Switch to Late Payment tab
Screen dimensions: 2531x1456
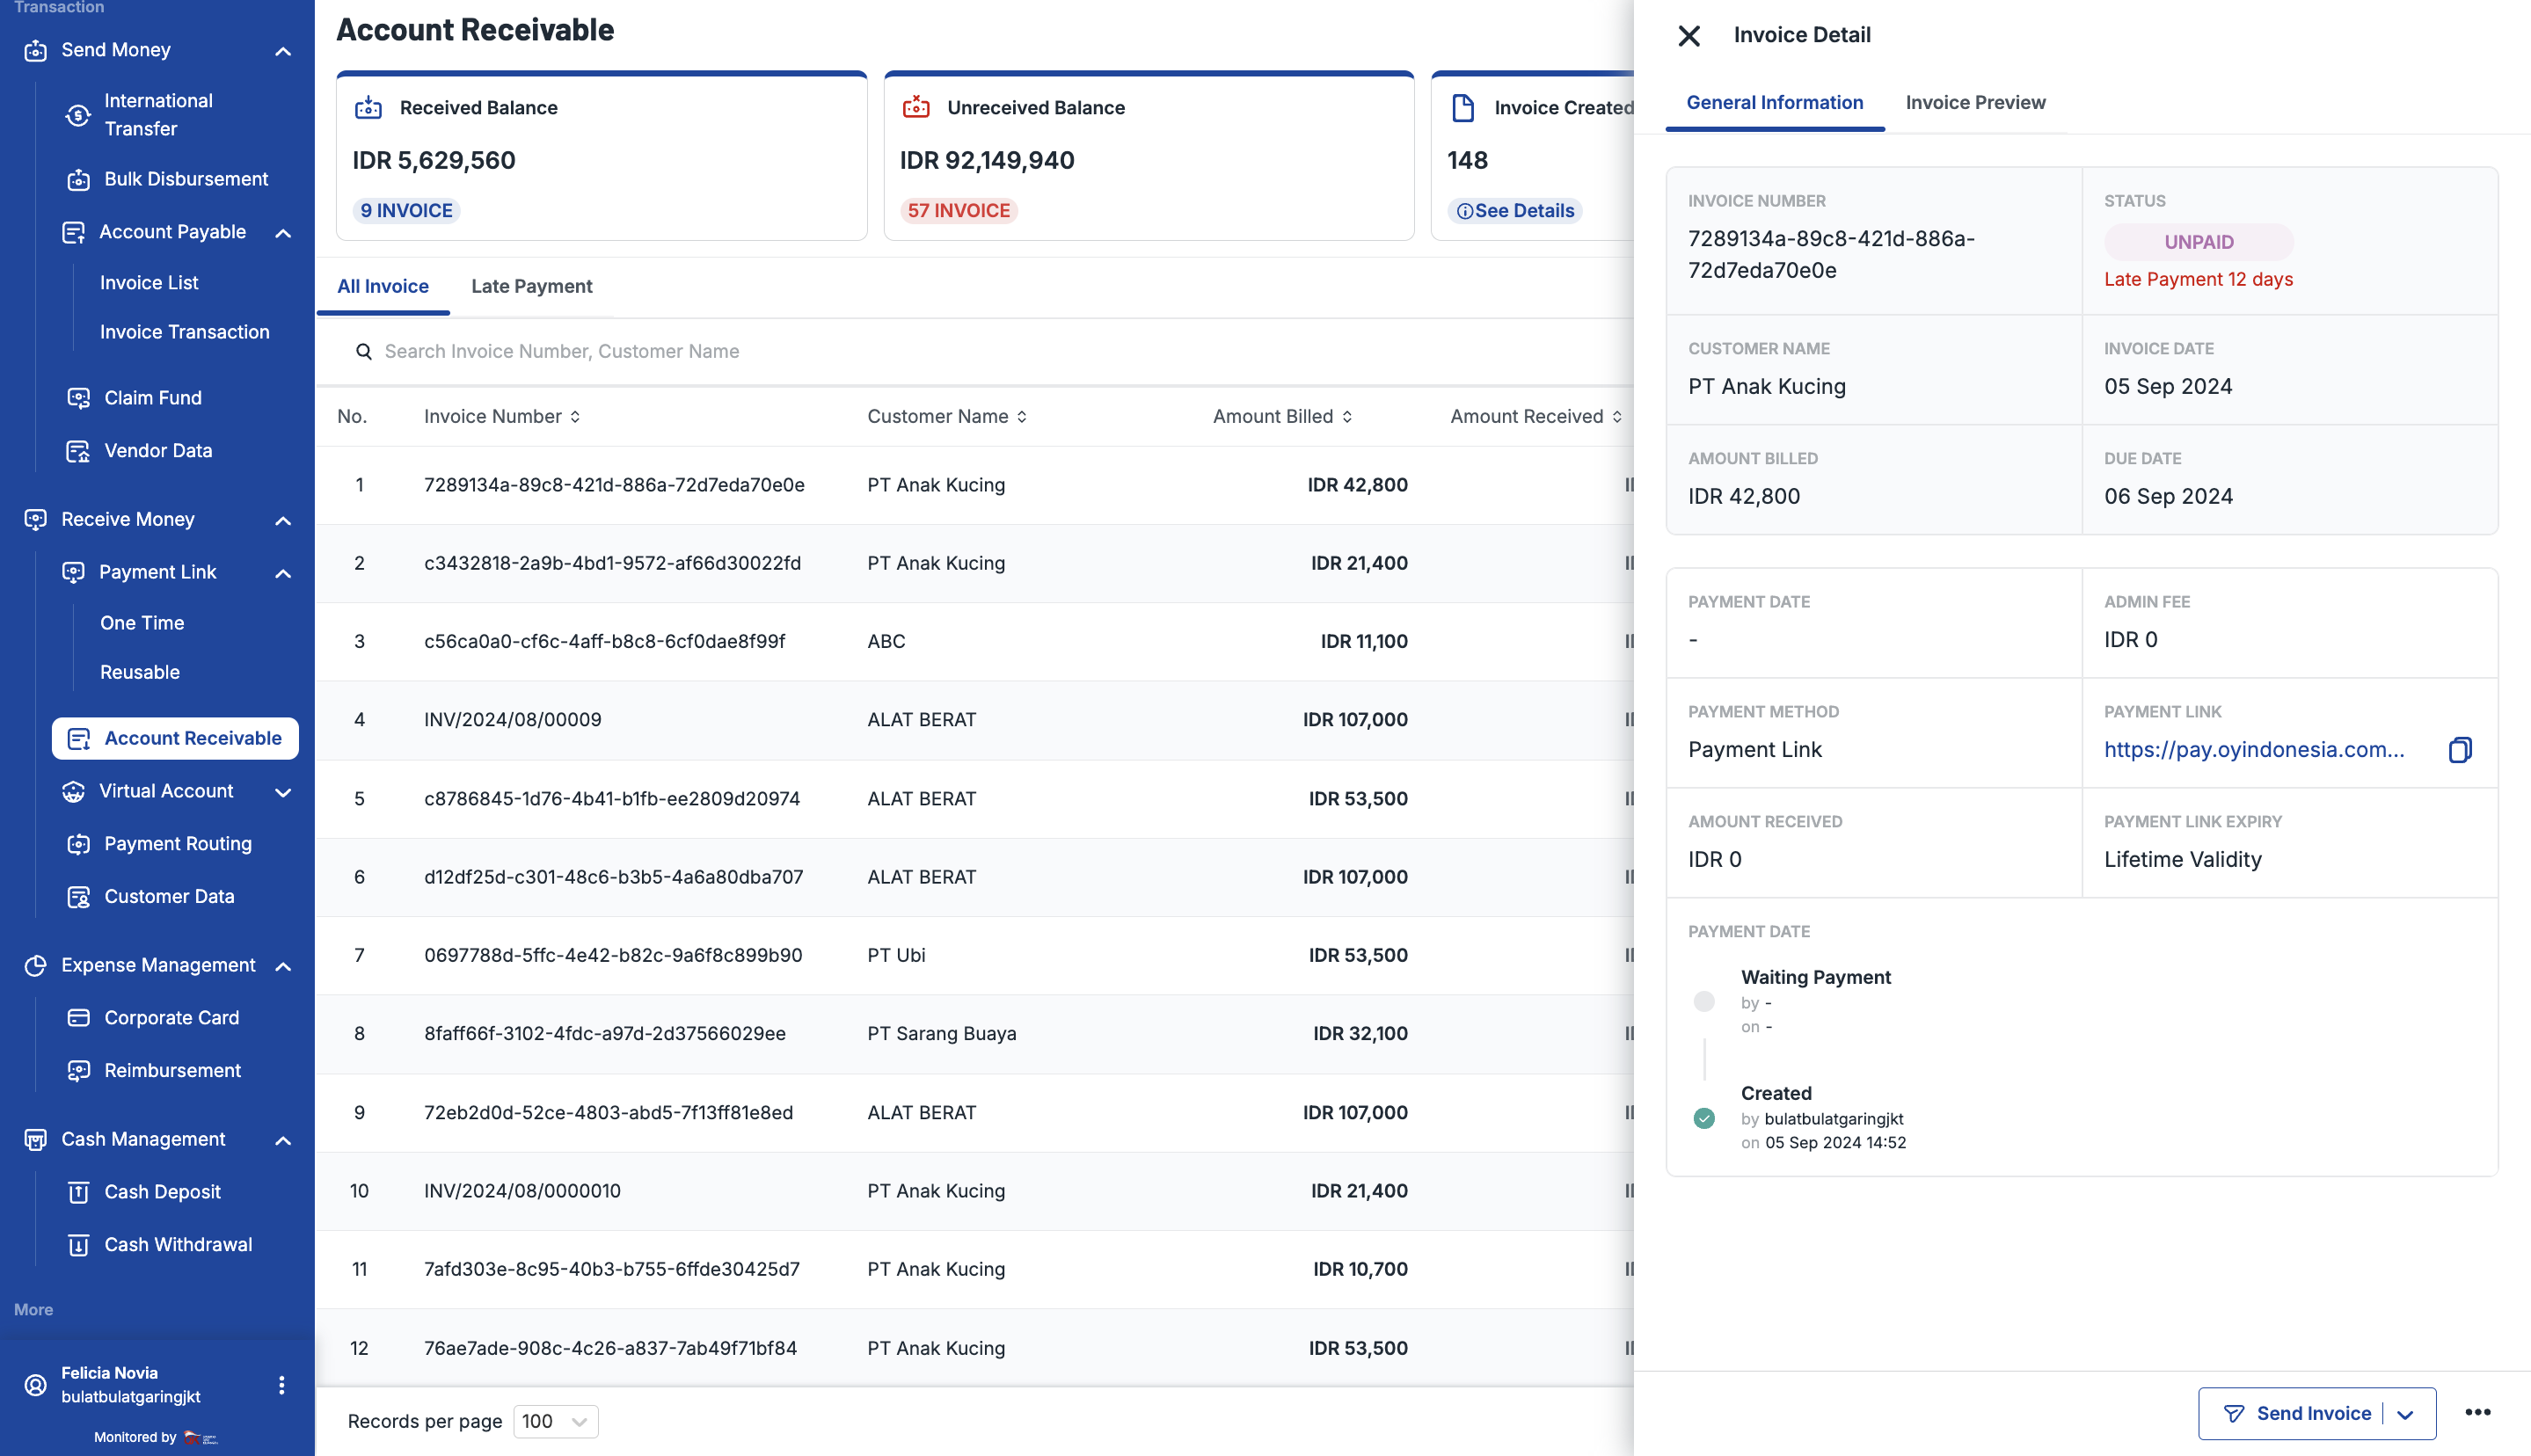pyautogui.click(x=531, y=286)
